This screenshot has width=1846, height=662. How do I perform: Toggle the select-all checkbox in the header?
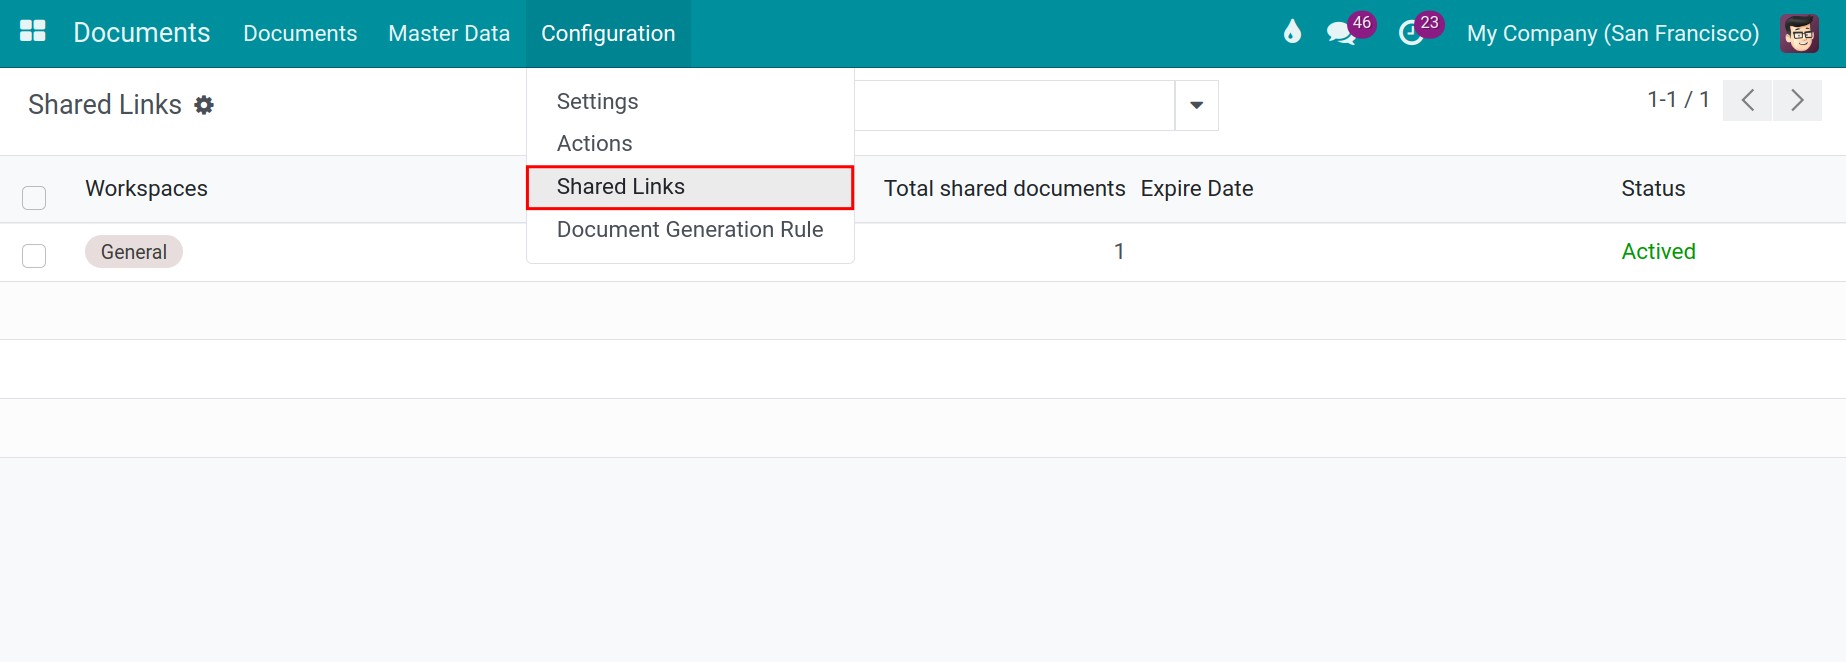pyautogui.click(x=34, y=197)
